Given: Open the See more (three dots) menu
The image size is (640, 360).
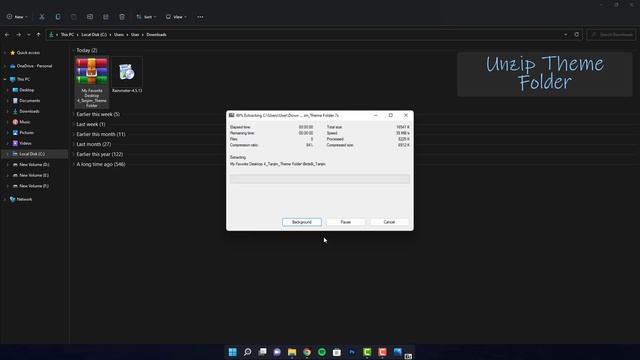Looking at the screenshot, I should (x=200, y=17).
